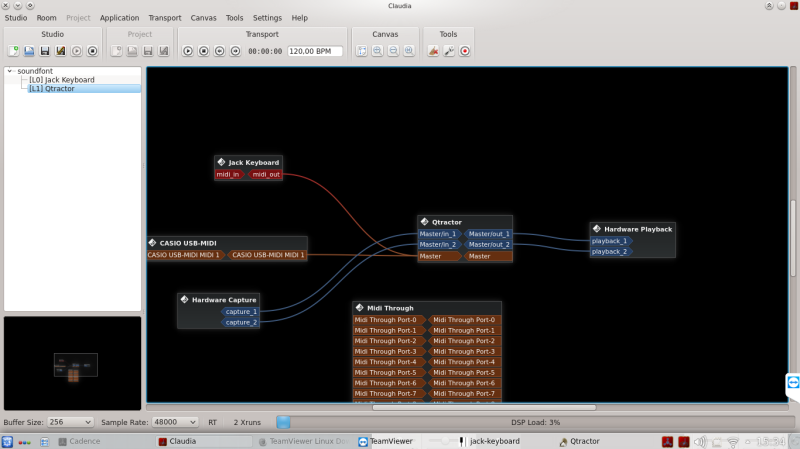The width and height of the screenshot is (800, 449).
Task: Open the Buffer Size dropdown
Action: pyautogui.click(x=72, y=423)
